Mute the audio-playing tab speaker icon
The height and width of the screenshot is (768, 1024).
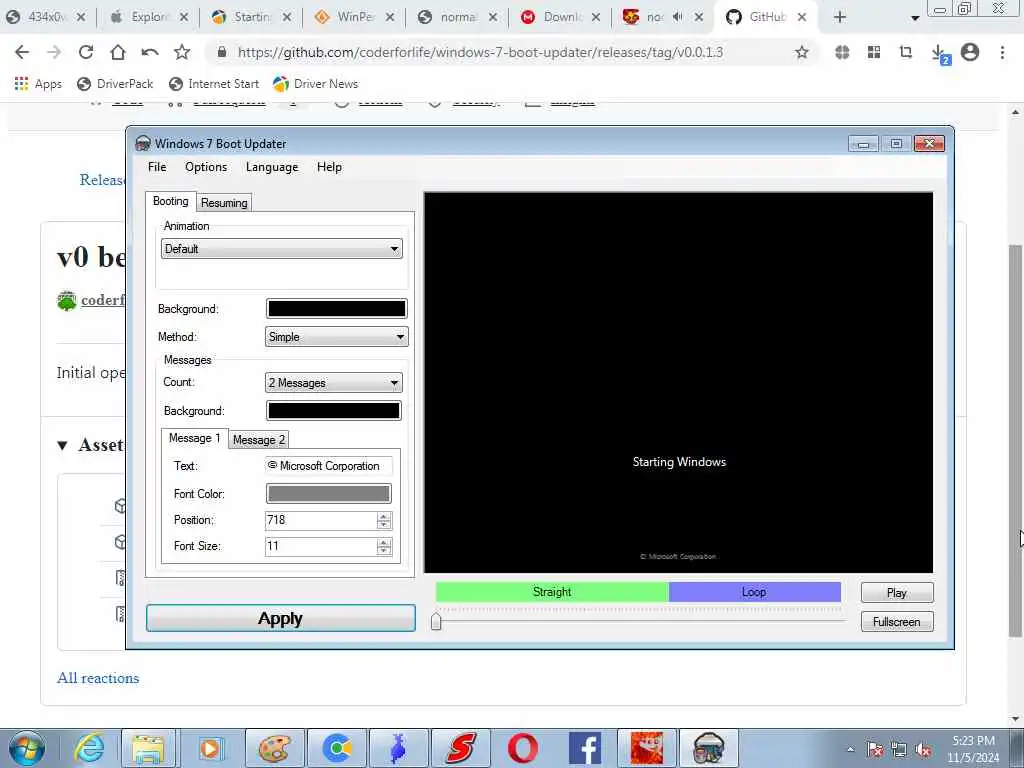678,17
